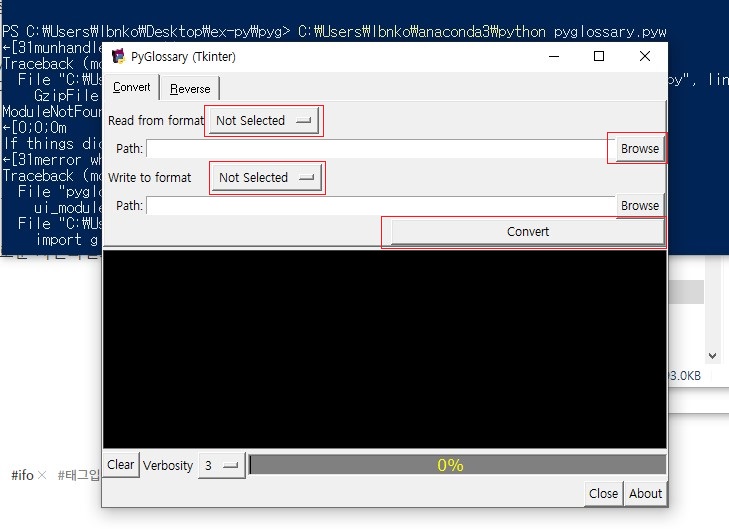Screen dimensions: 729x529
Task: Click Browse for the output path
Action: tap(640, 205)
